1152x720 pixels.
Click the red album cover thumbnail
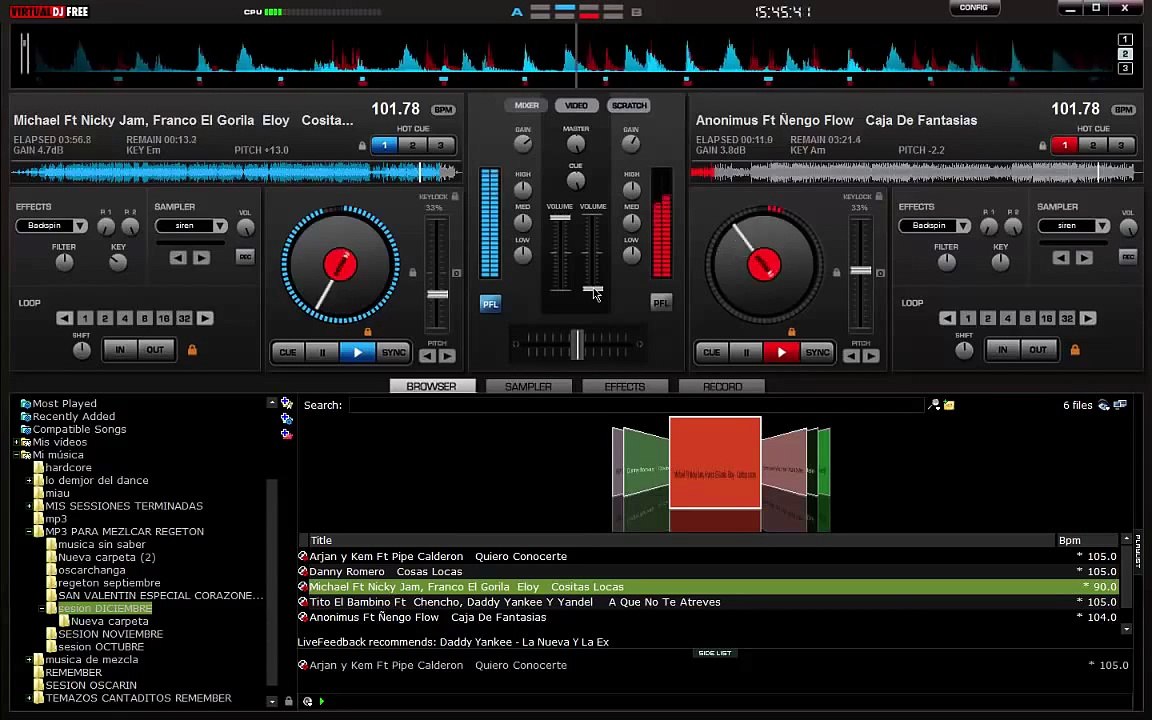(715, 463)
